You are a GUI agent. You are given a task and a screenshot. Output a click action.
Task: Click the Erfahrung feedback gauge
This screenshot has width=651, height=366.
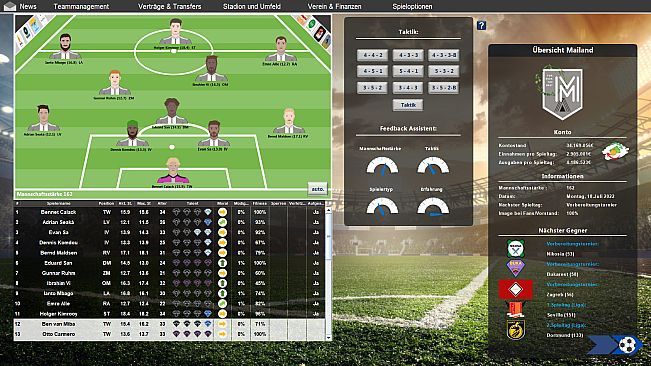[x=433, y=206]
